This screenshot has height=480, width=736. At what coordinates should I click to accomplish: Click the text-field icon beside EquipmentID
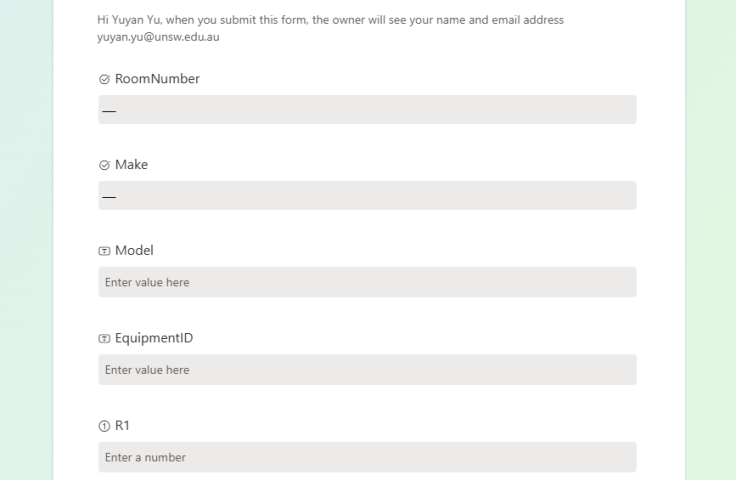coord(104,338)
